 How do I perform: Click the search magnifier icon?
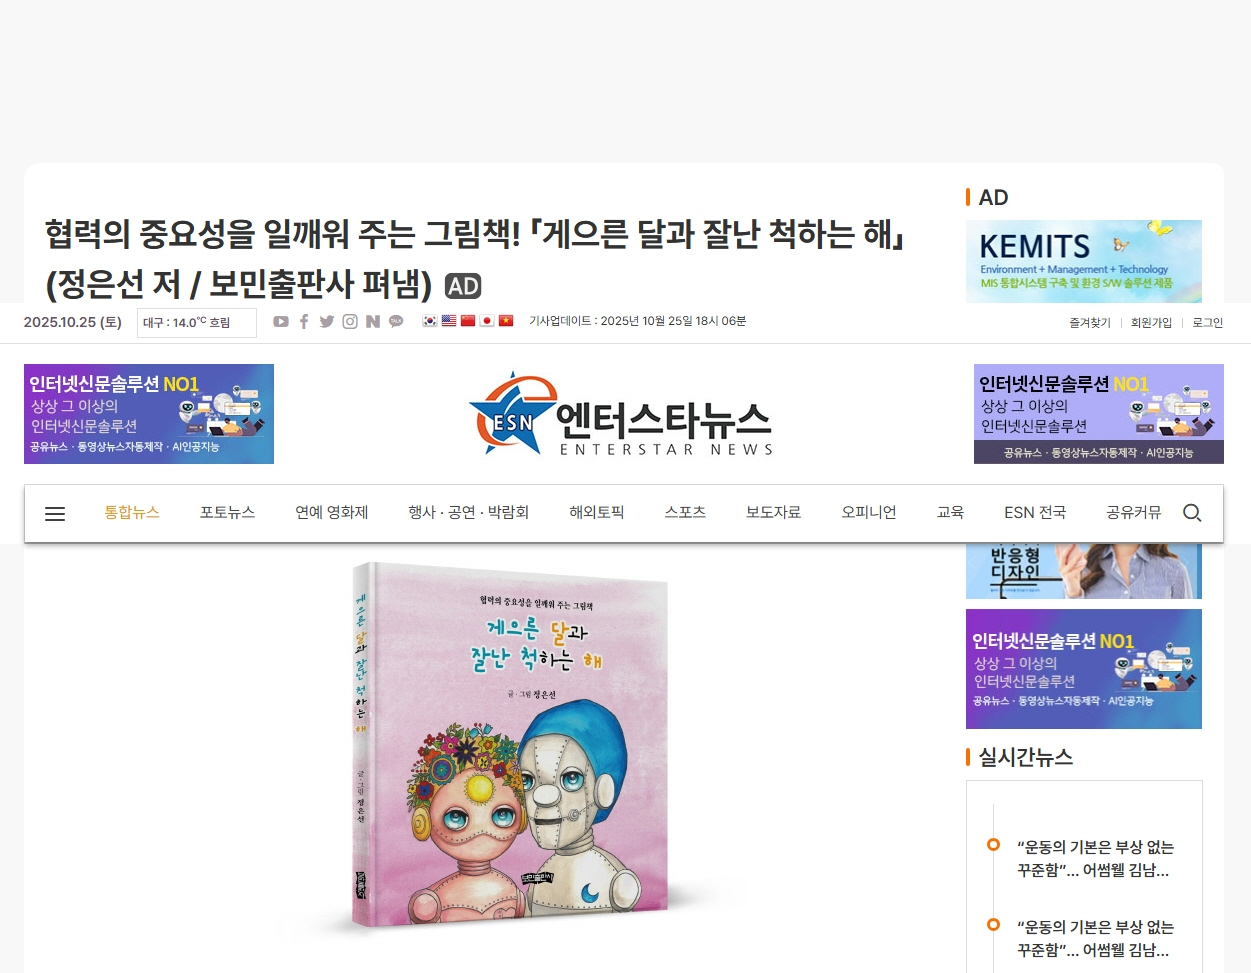click(1192, 513)
